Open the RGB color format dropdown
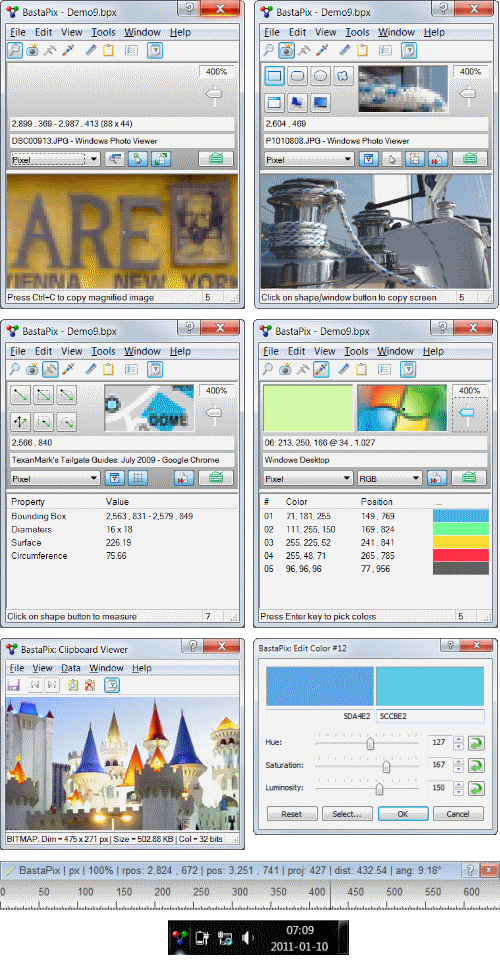Viewport: 500px width, 960px height. pyautogui.click(x=389, y=479)
